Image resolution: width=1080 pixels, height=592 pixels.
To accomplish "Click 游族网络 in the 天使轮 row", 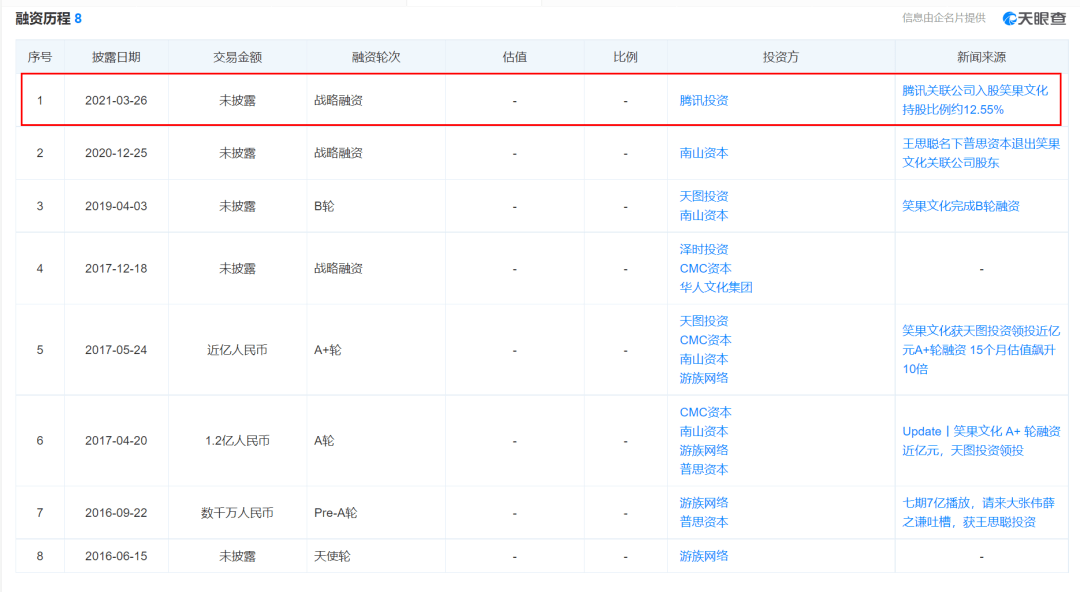I will tap(703, 556).
